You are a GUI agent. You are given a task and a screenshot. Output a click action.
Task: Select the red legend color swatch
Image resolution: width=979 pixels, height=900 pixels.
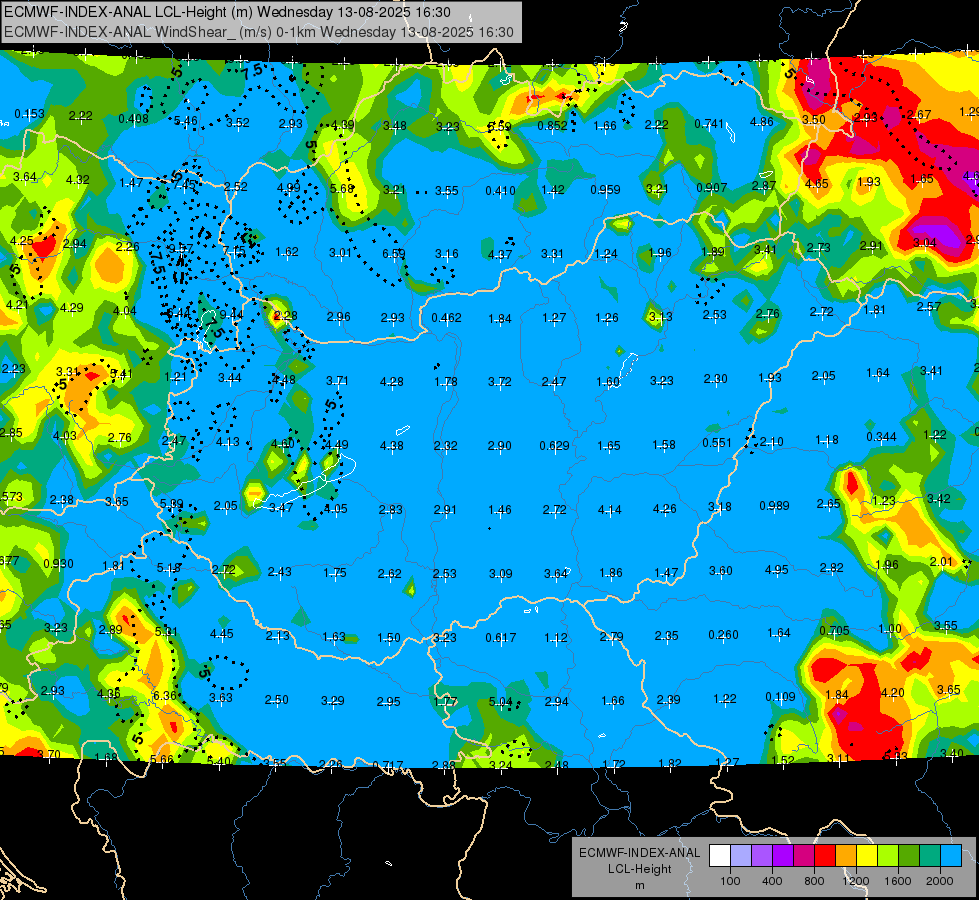(x=825, y=855)
